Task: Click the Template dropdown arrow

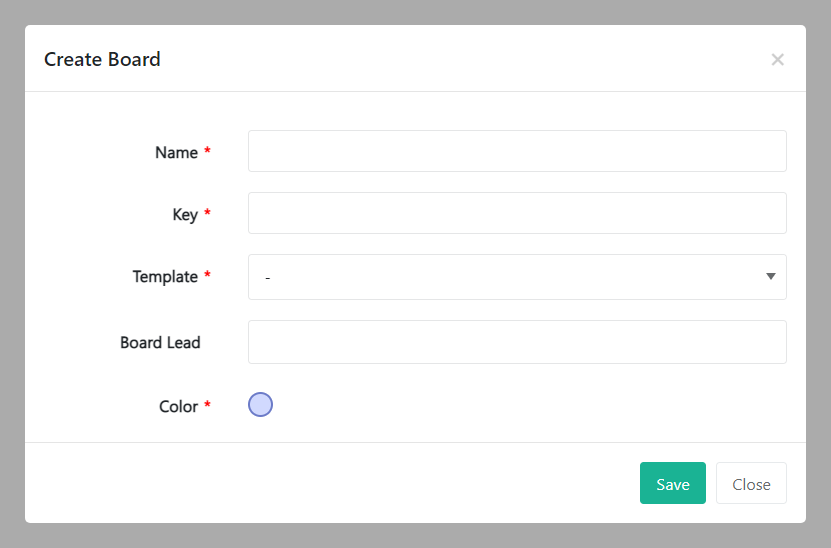Action: point(770,277)
